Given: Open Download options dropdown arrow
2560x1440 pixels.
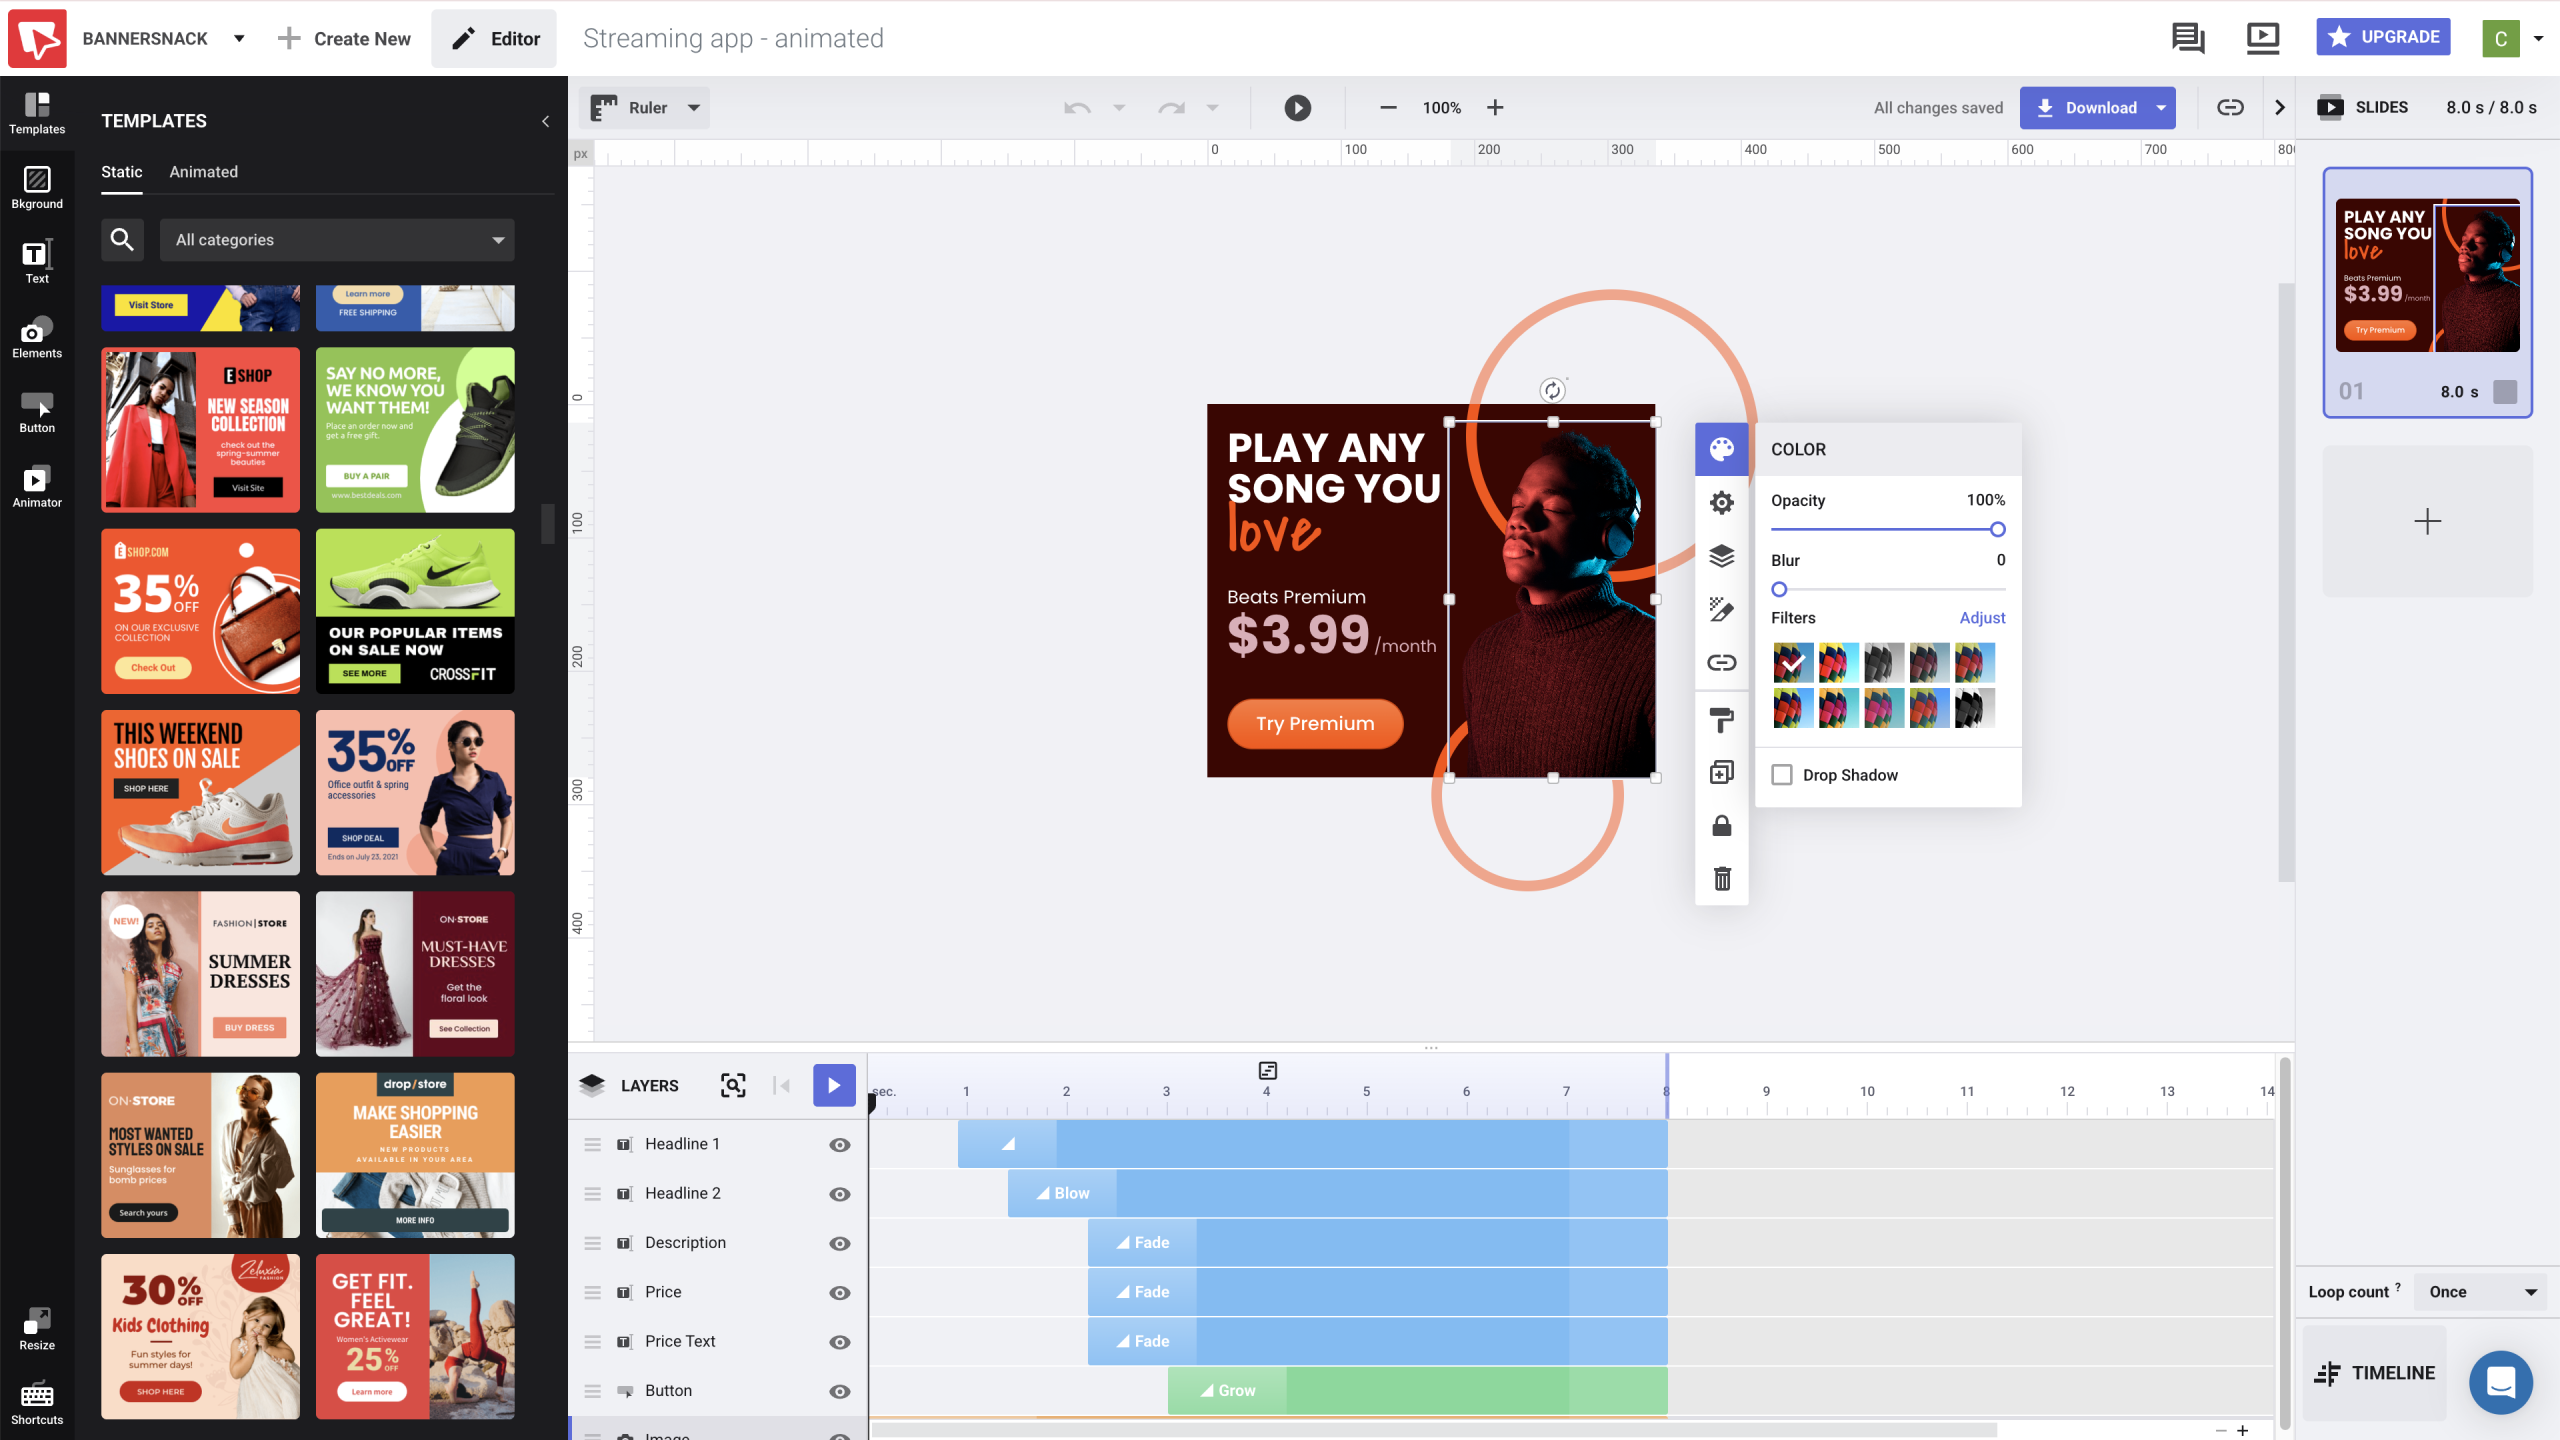Looking at the screenshot, I should tap(2161, 108).
